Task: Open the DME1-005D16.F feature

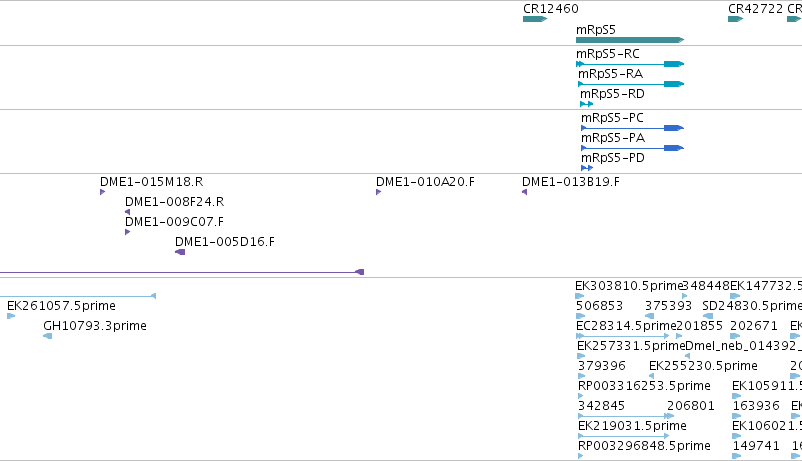Action: point(180,252)
